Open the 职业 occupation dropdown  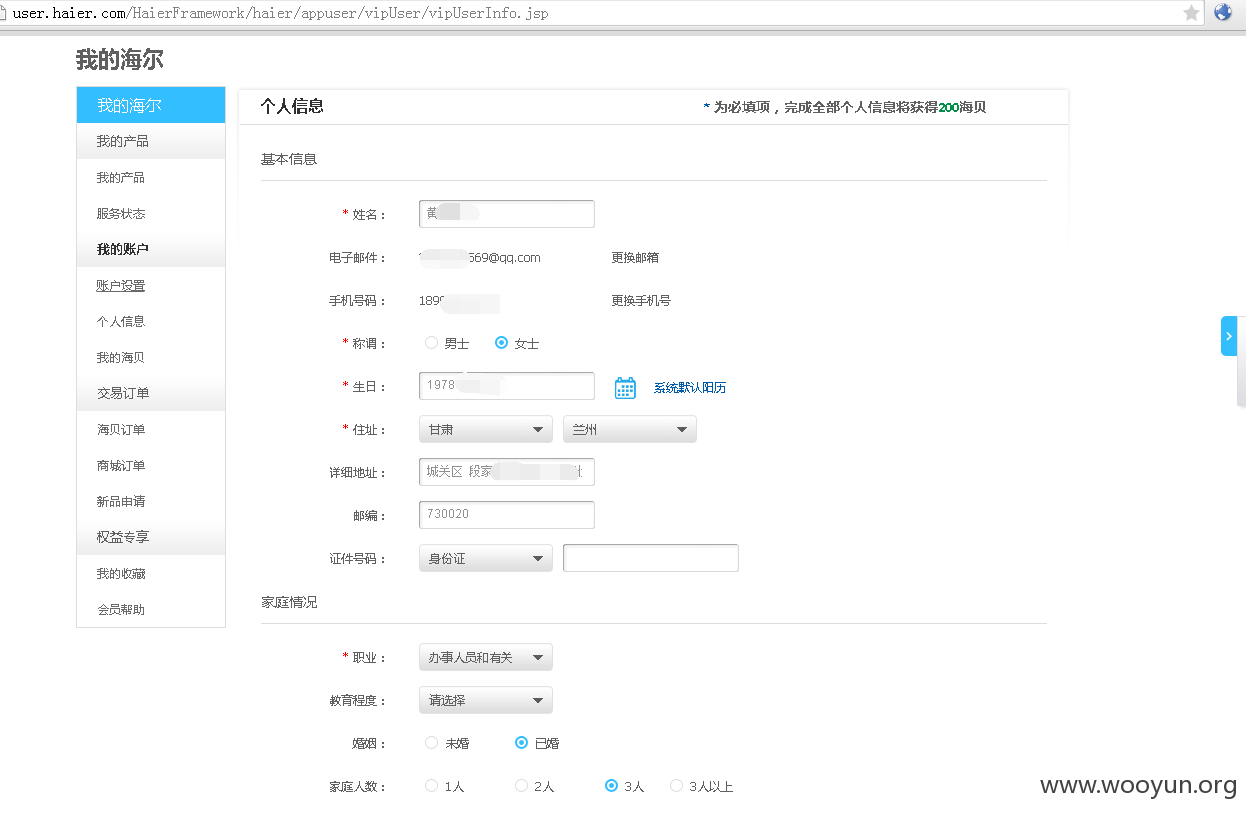(x=486, y=657)
